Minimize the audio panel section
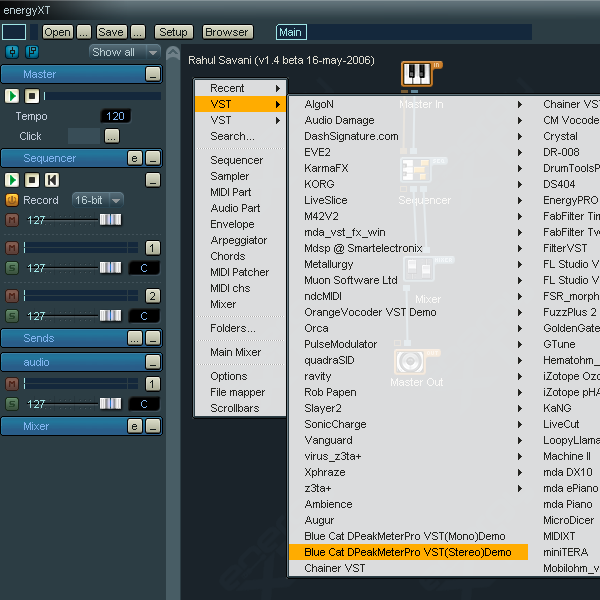Screen dimensions: 600x600 click(153, 362)
